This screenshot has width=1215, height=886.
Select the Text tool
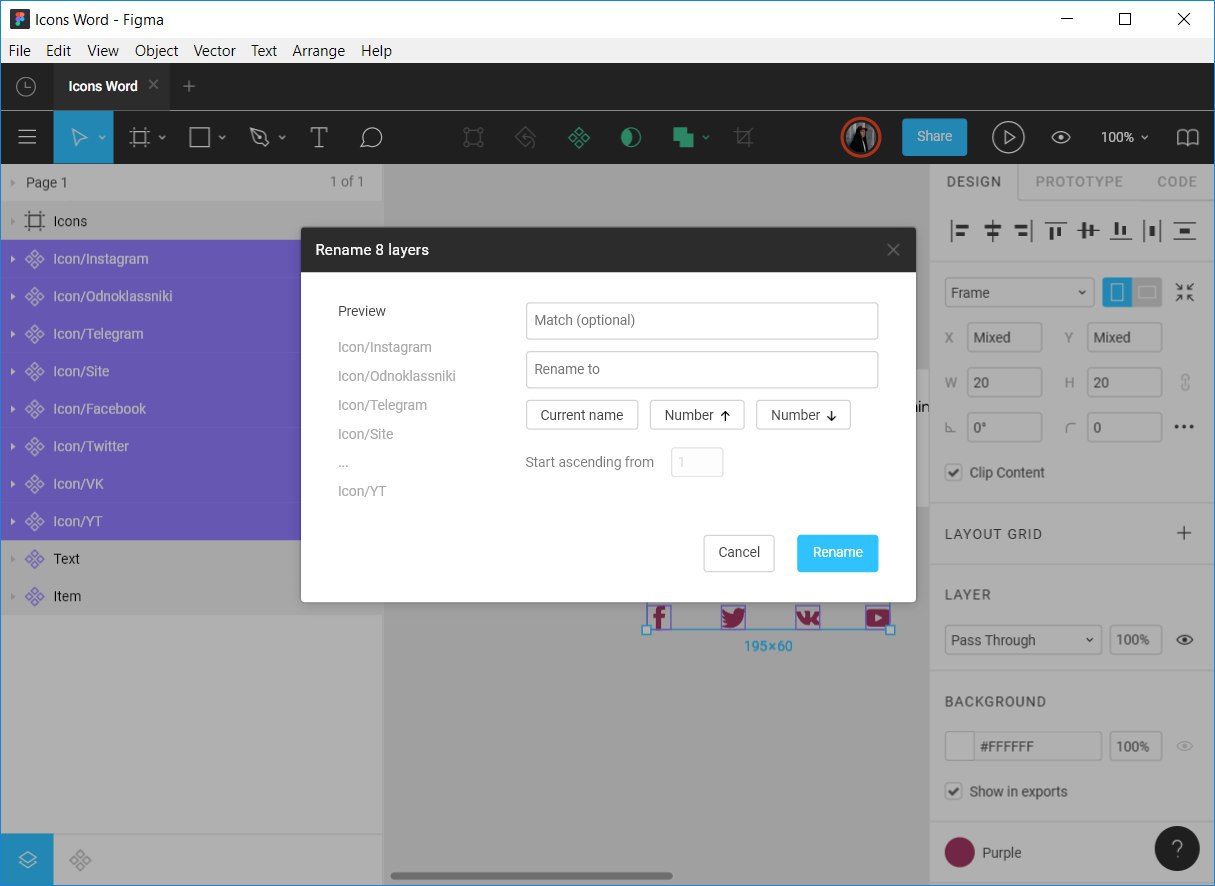[319, 137]
